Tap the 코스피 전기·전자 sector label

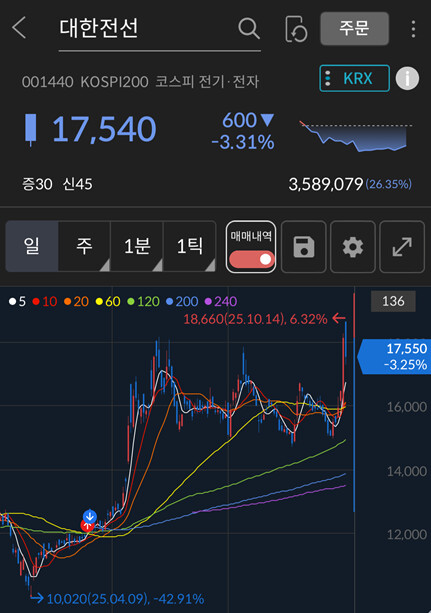point(207,82)
